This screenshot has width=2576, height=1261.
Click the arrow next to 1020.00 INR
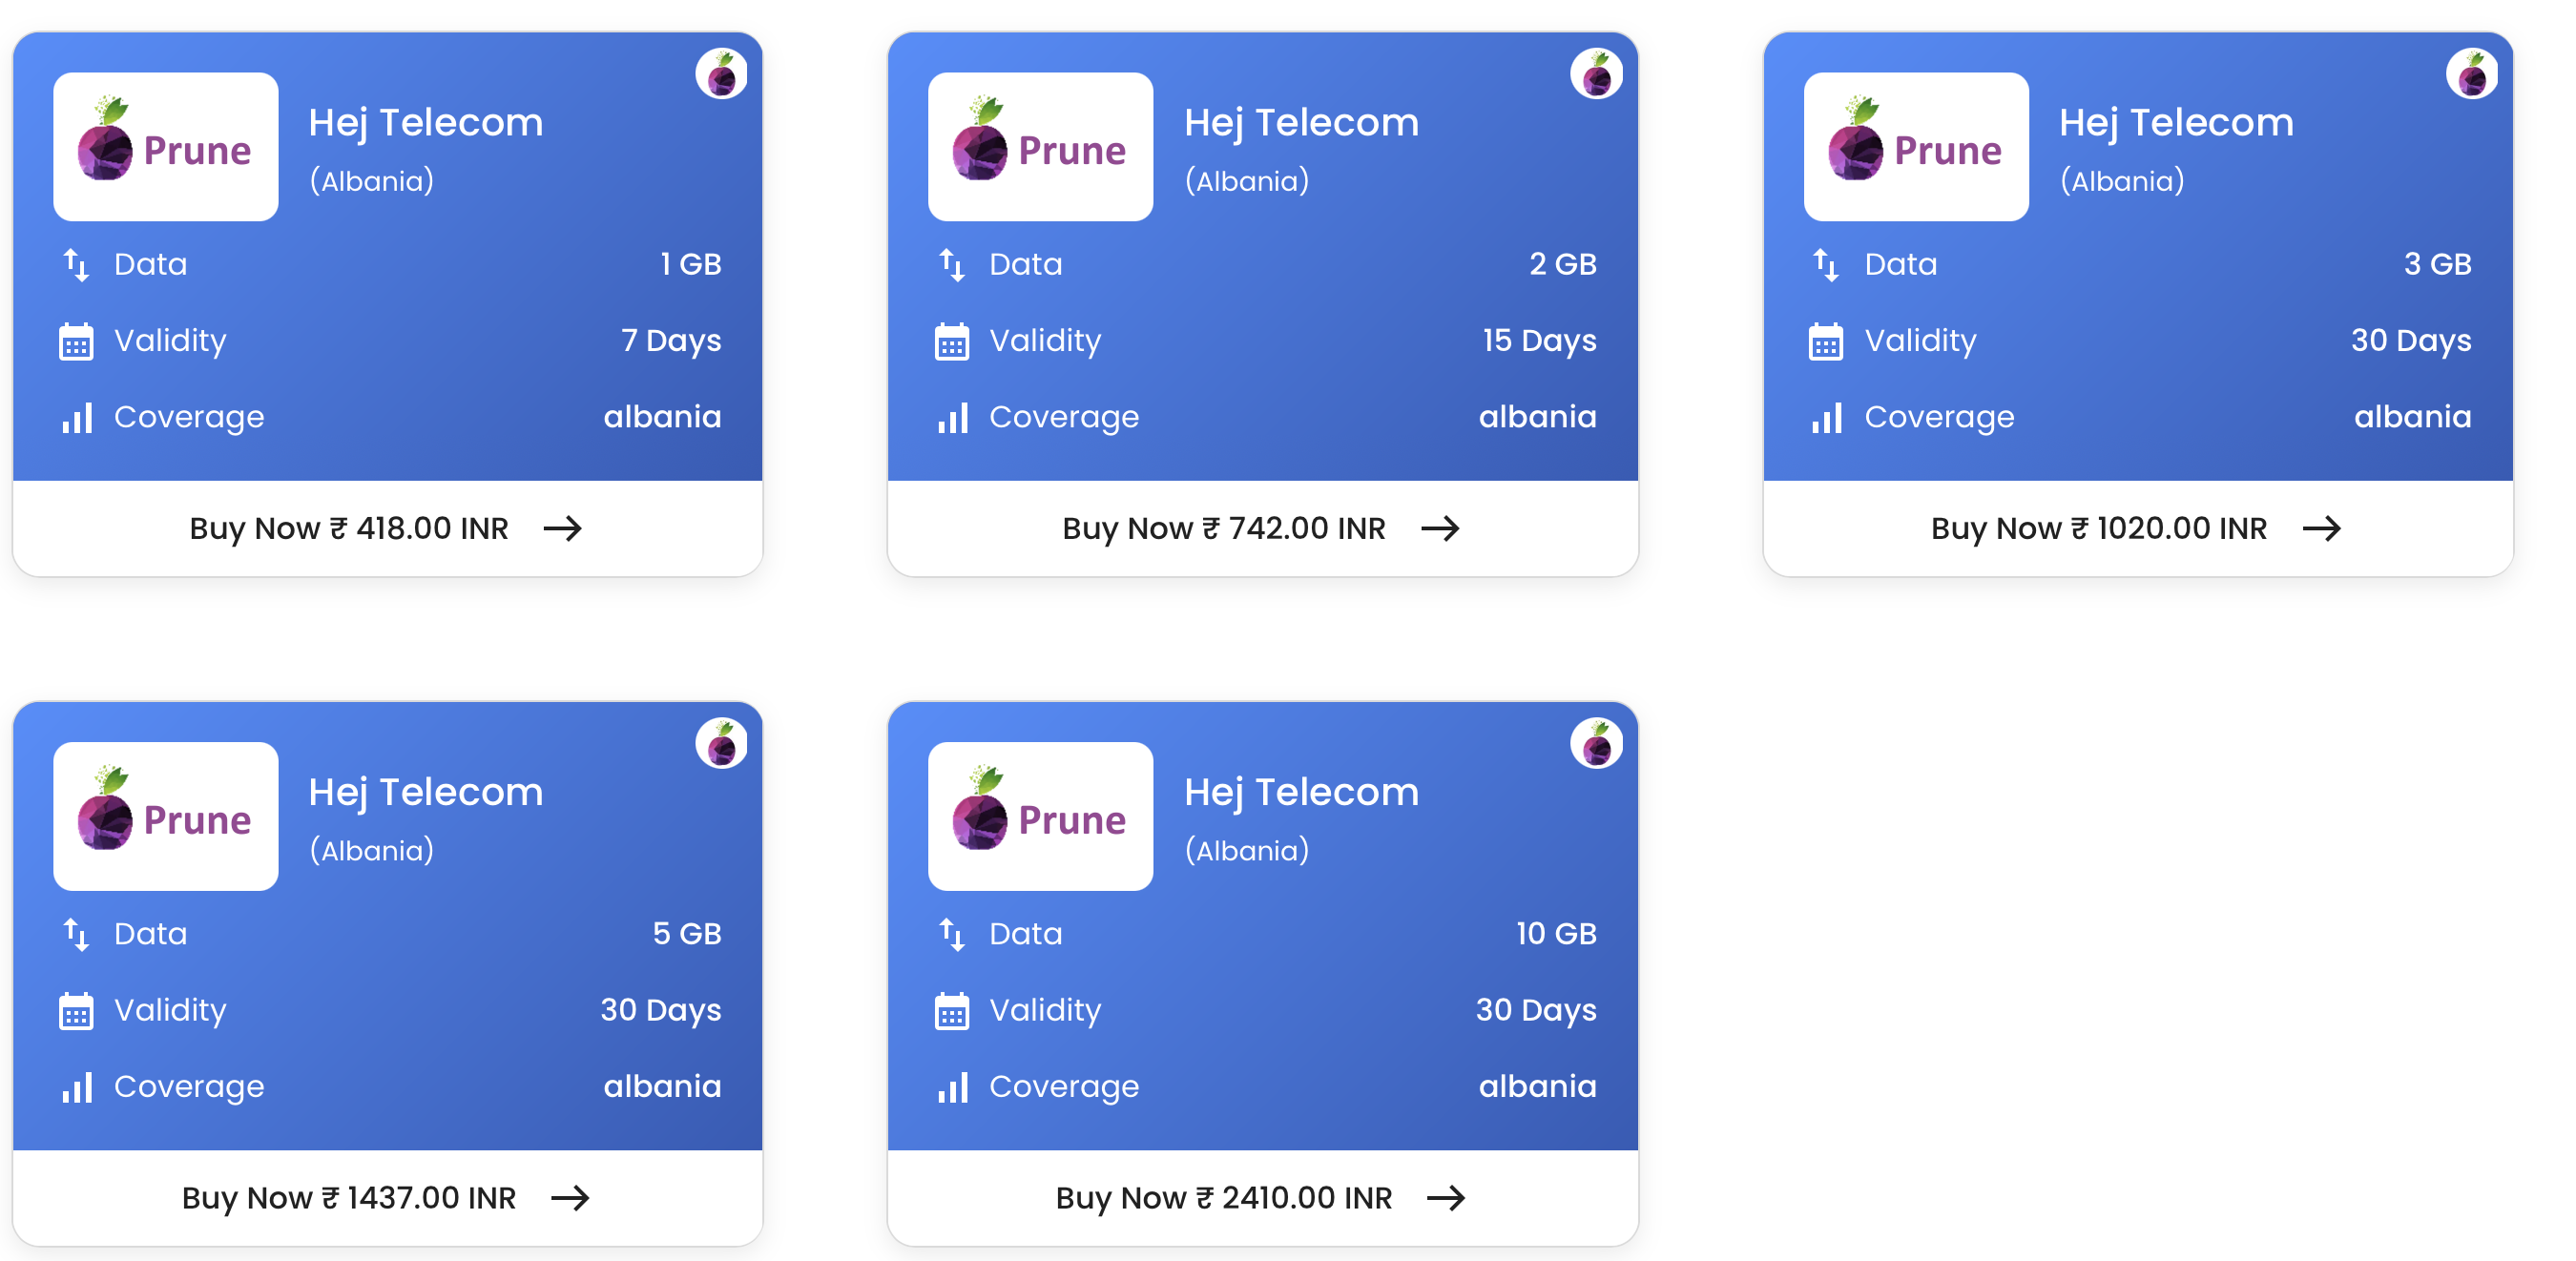click(x=2321, y=528)
